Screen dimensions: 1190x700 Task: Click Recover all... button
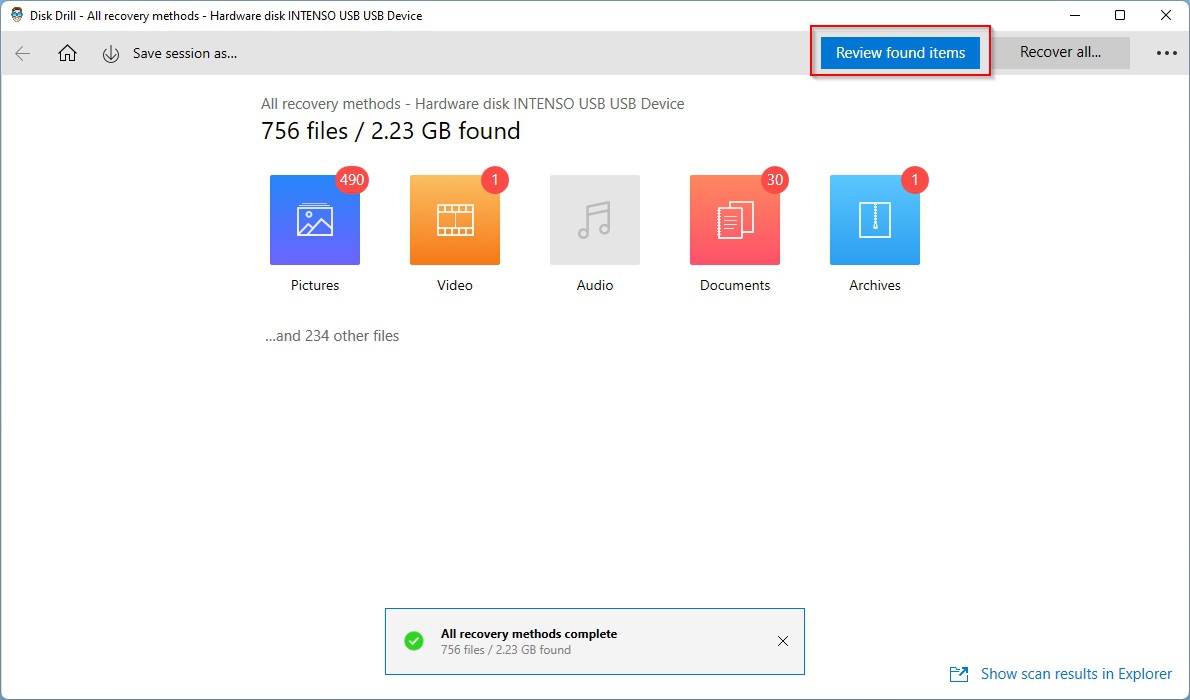click(x=1060, y=52)
